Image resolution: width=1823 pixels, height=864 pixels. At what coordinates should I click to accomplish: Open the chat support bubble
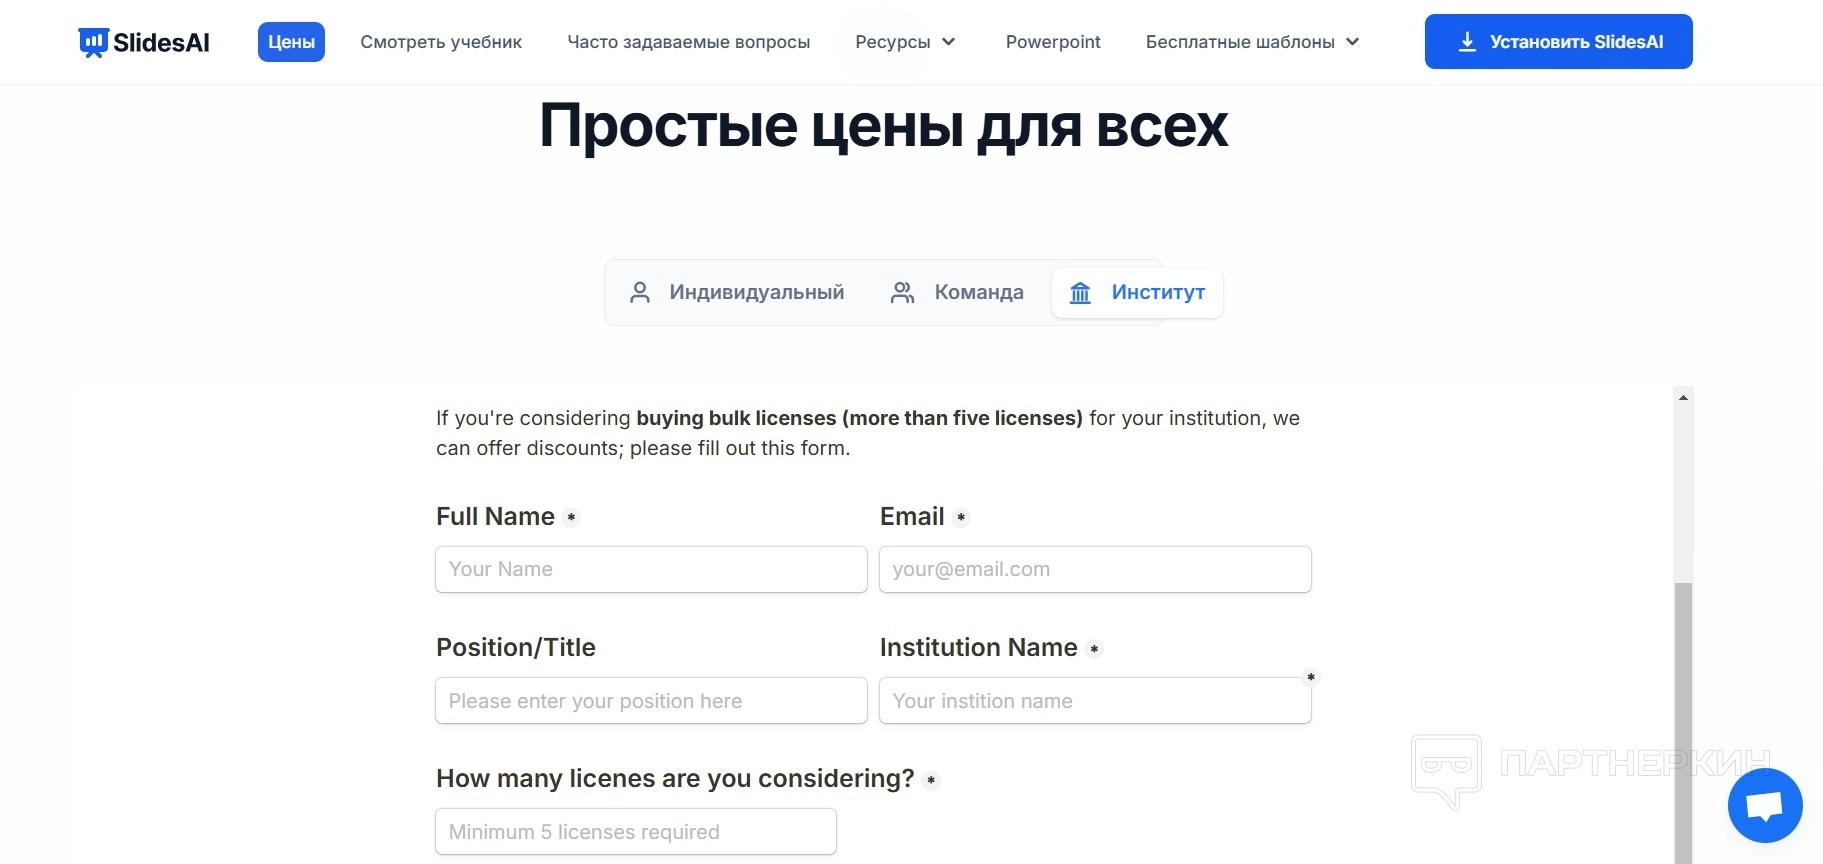(x=1764, y=806)
